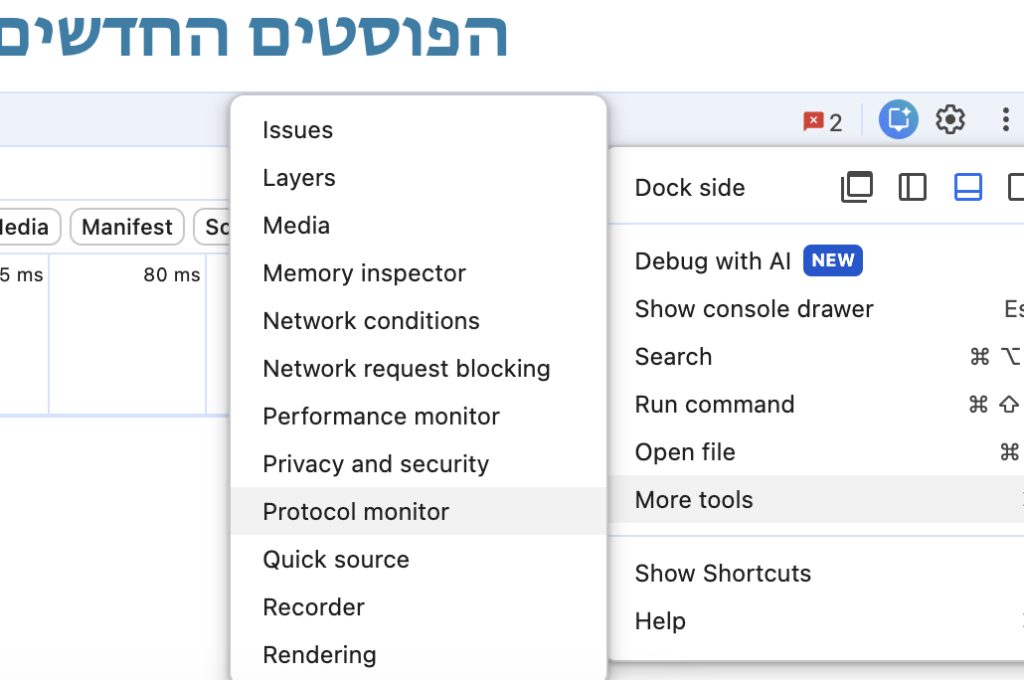Screen dimensions: 1024x680
Task: Select the Run command option
Action: point(714,405)
